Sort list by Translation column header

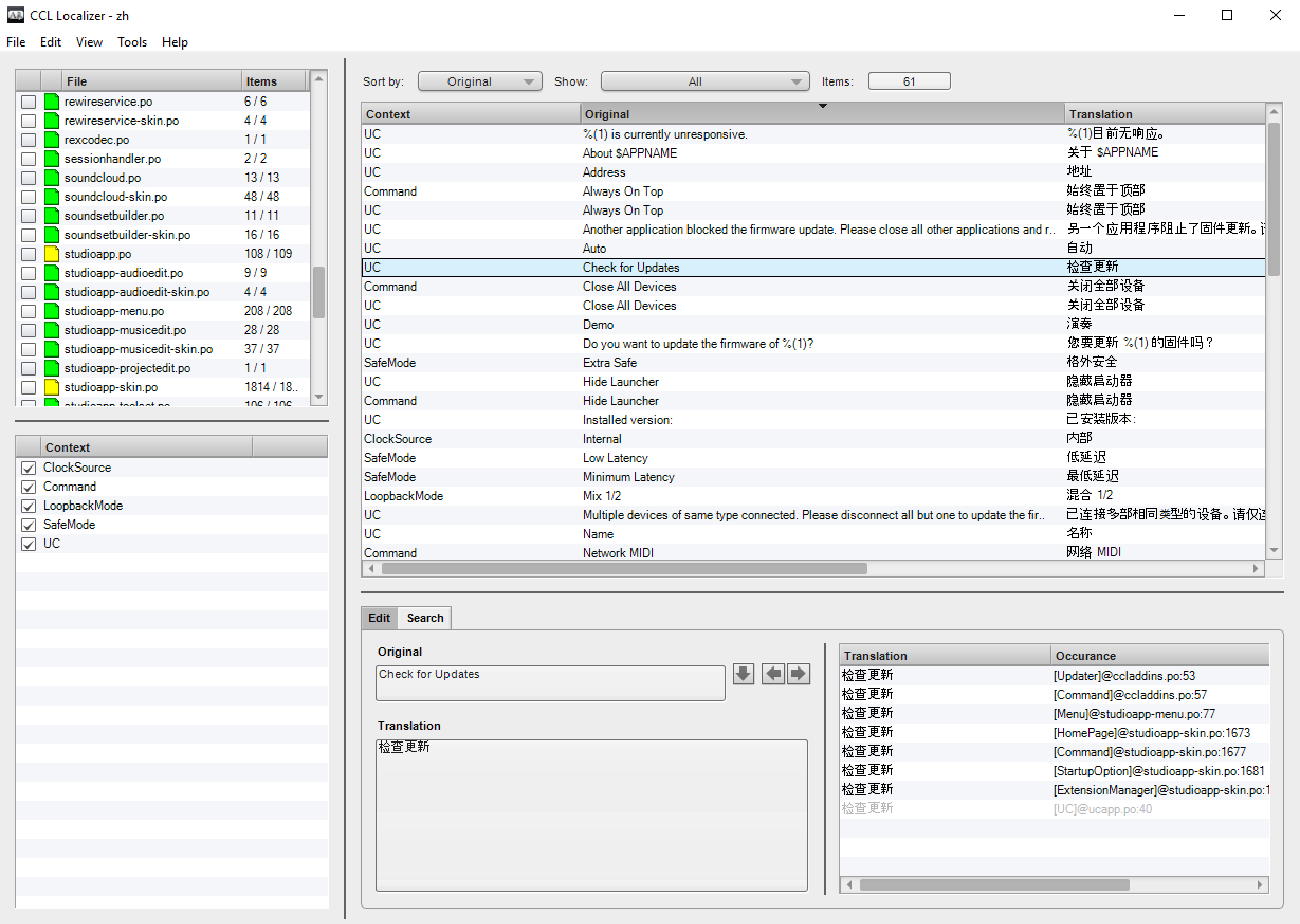coord(1163,114)
